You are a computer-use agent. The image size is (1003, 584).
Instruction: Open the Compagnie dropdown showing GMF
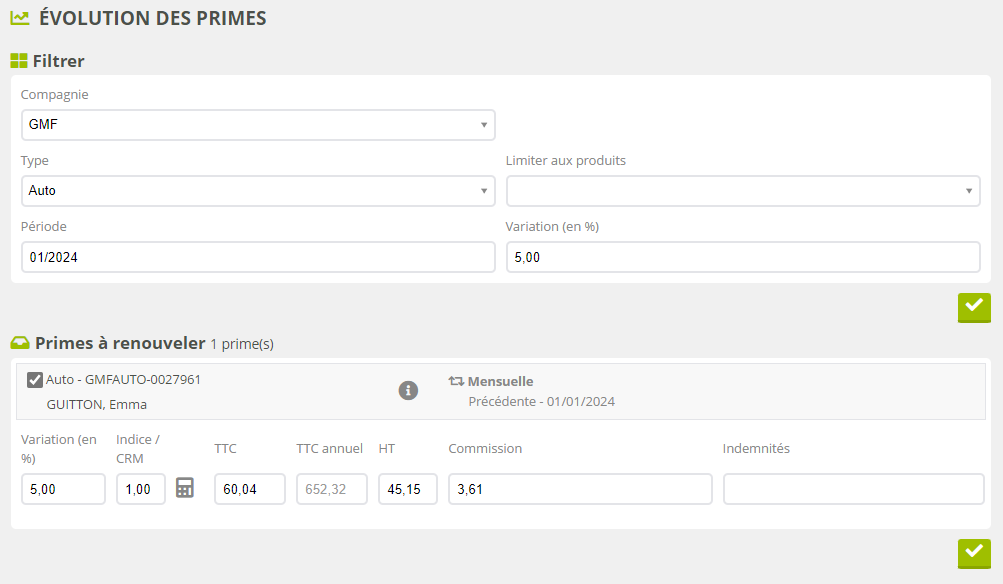tap(258, 125)
